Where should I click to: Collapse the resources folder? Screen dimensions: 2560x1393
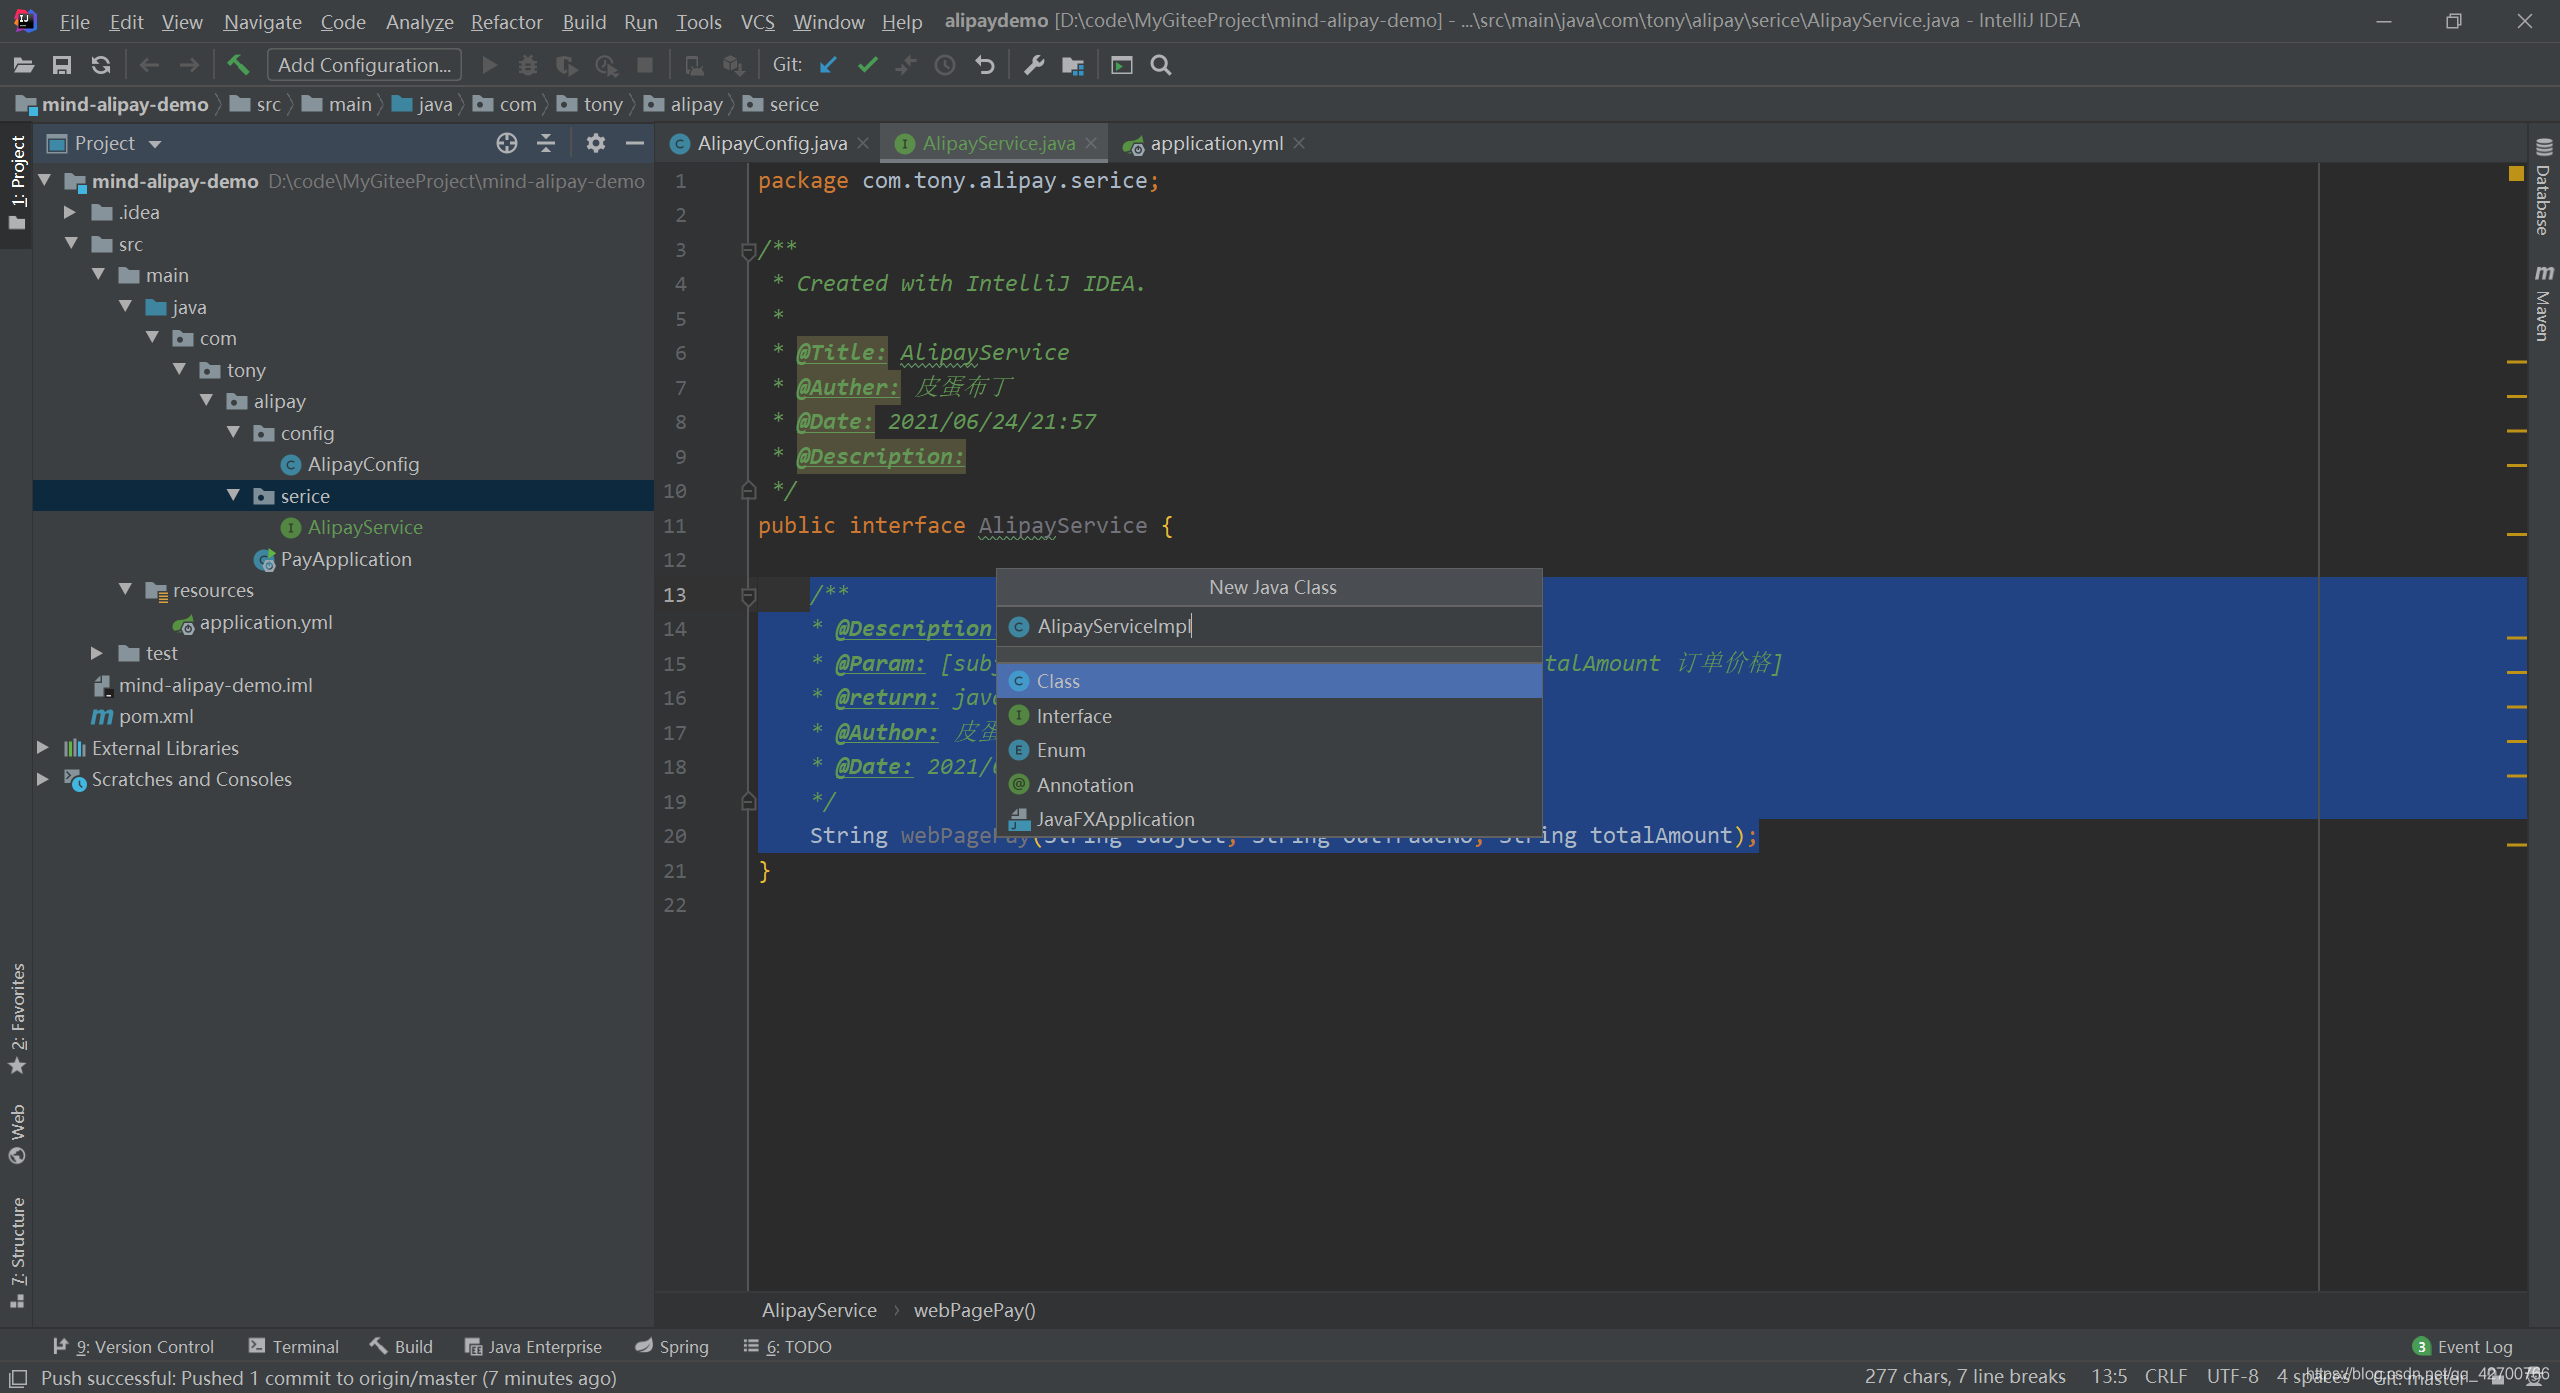[125, 590]
